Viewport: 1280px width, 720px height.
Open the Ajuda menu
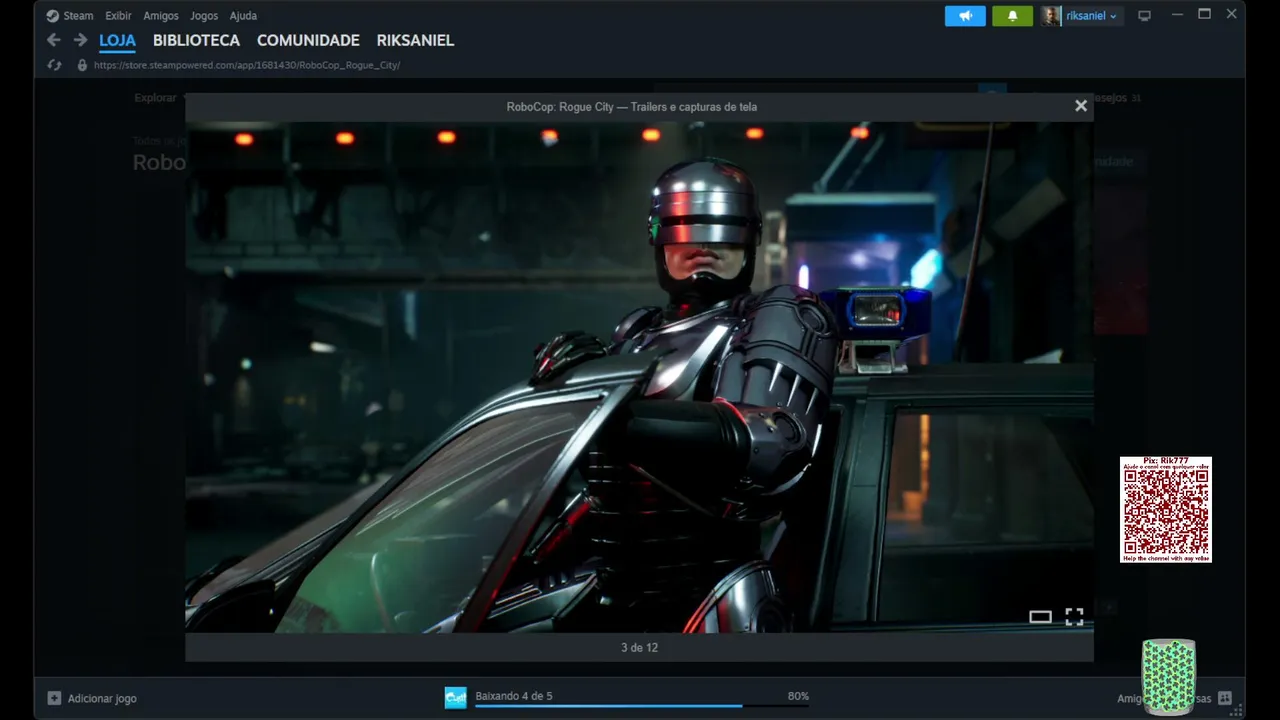click(x=243, y=16)
